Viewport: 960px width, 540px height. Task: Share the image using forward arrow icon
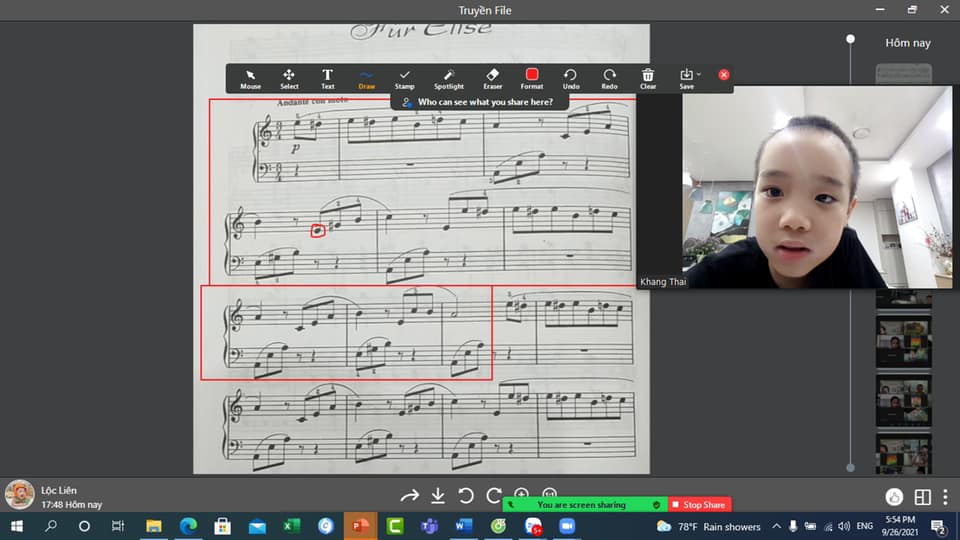point(409,495)
